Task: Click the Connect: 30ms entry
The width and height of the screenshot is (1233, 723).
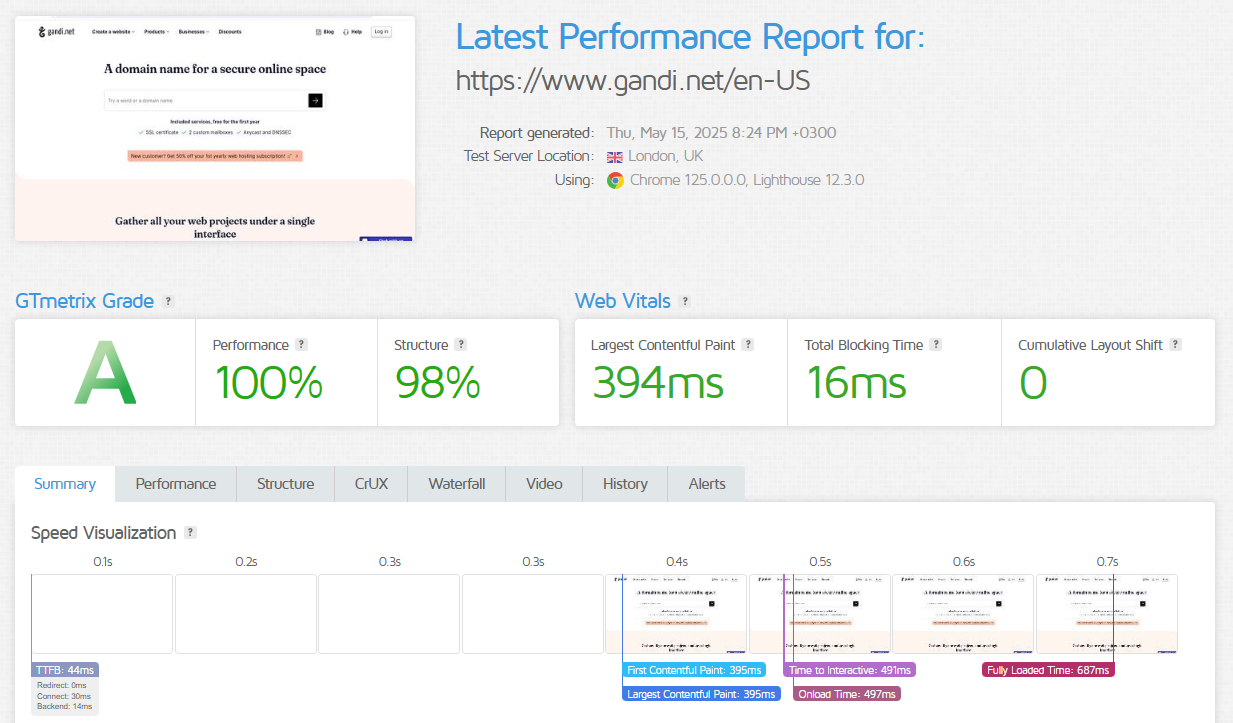Action: (x=64, y=696)
